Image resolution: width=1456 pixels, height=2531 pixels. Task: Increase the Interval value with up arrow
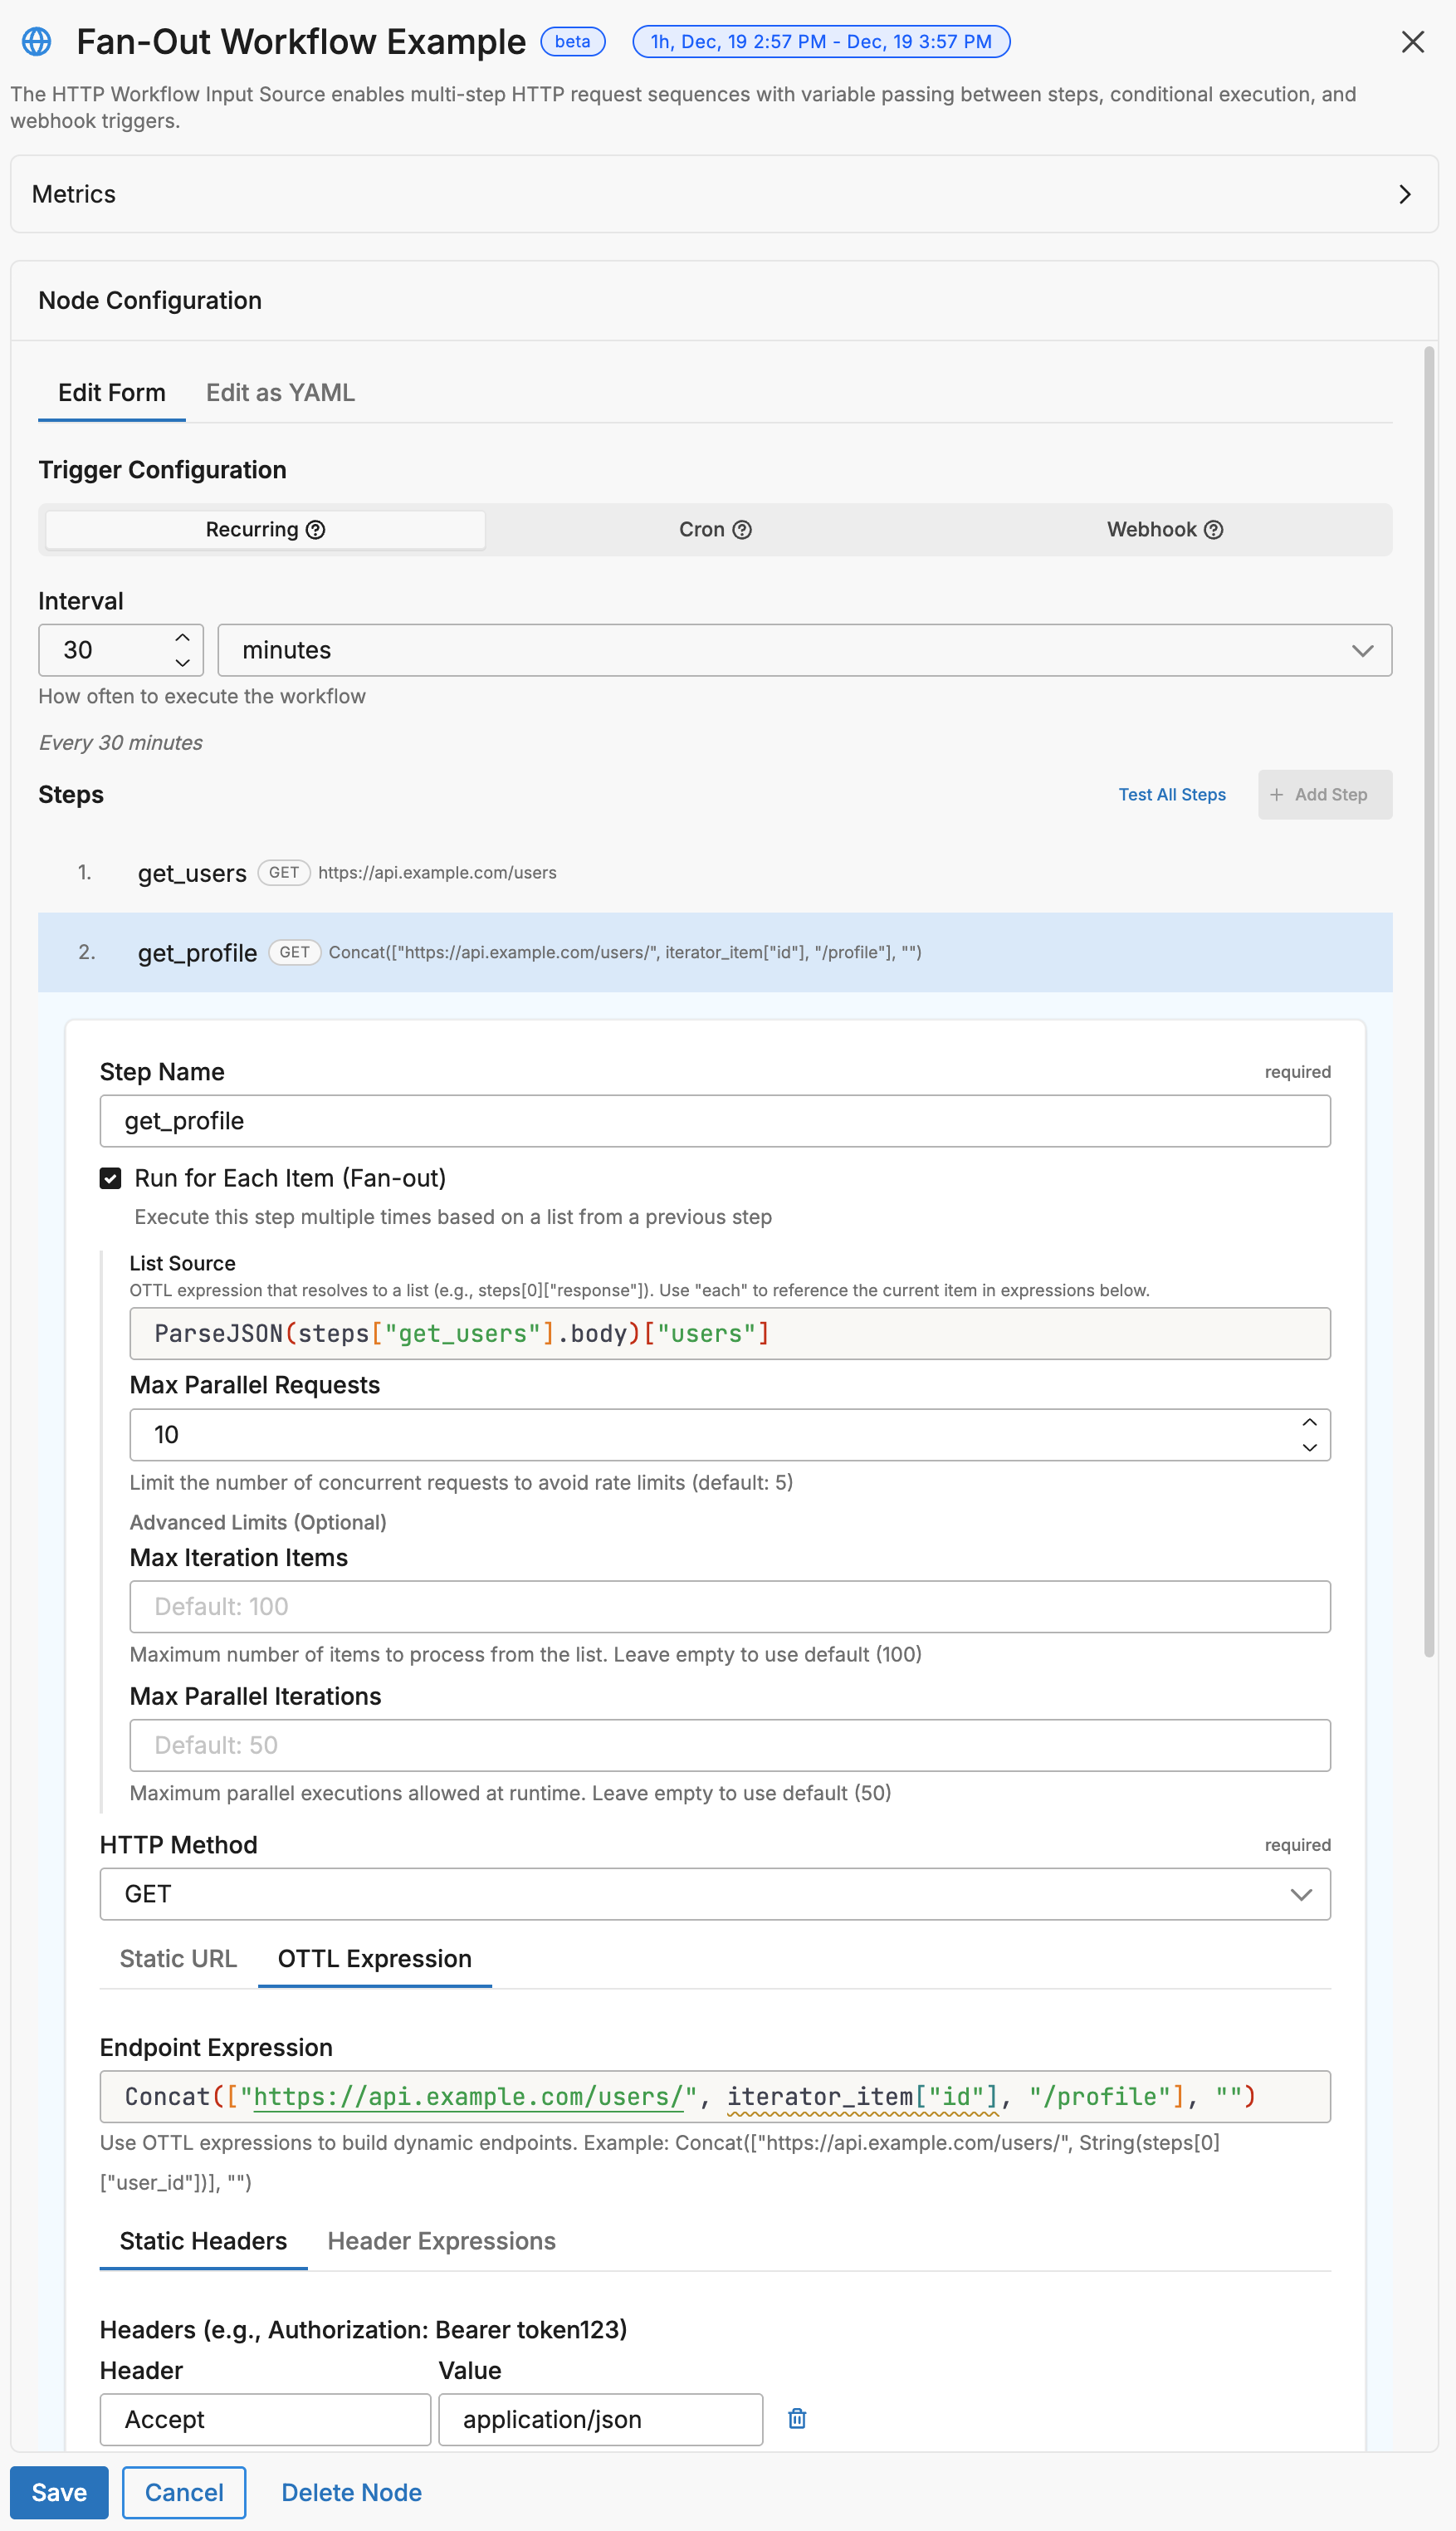(182, 637)
